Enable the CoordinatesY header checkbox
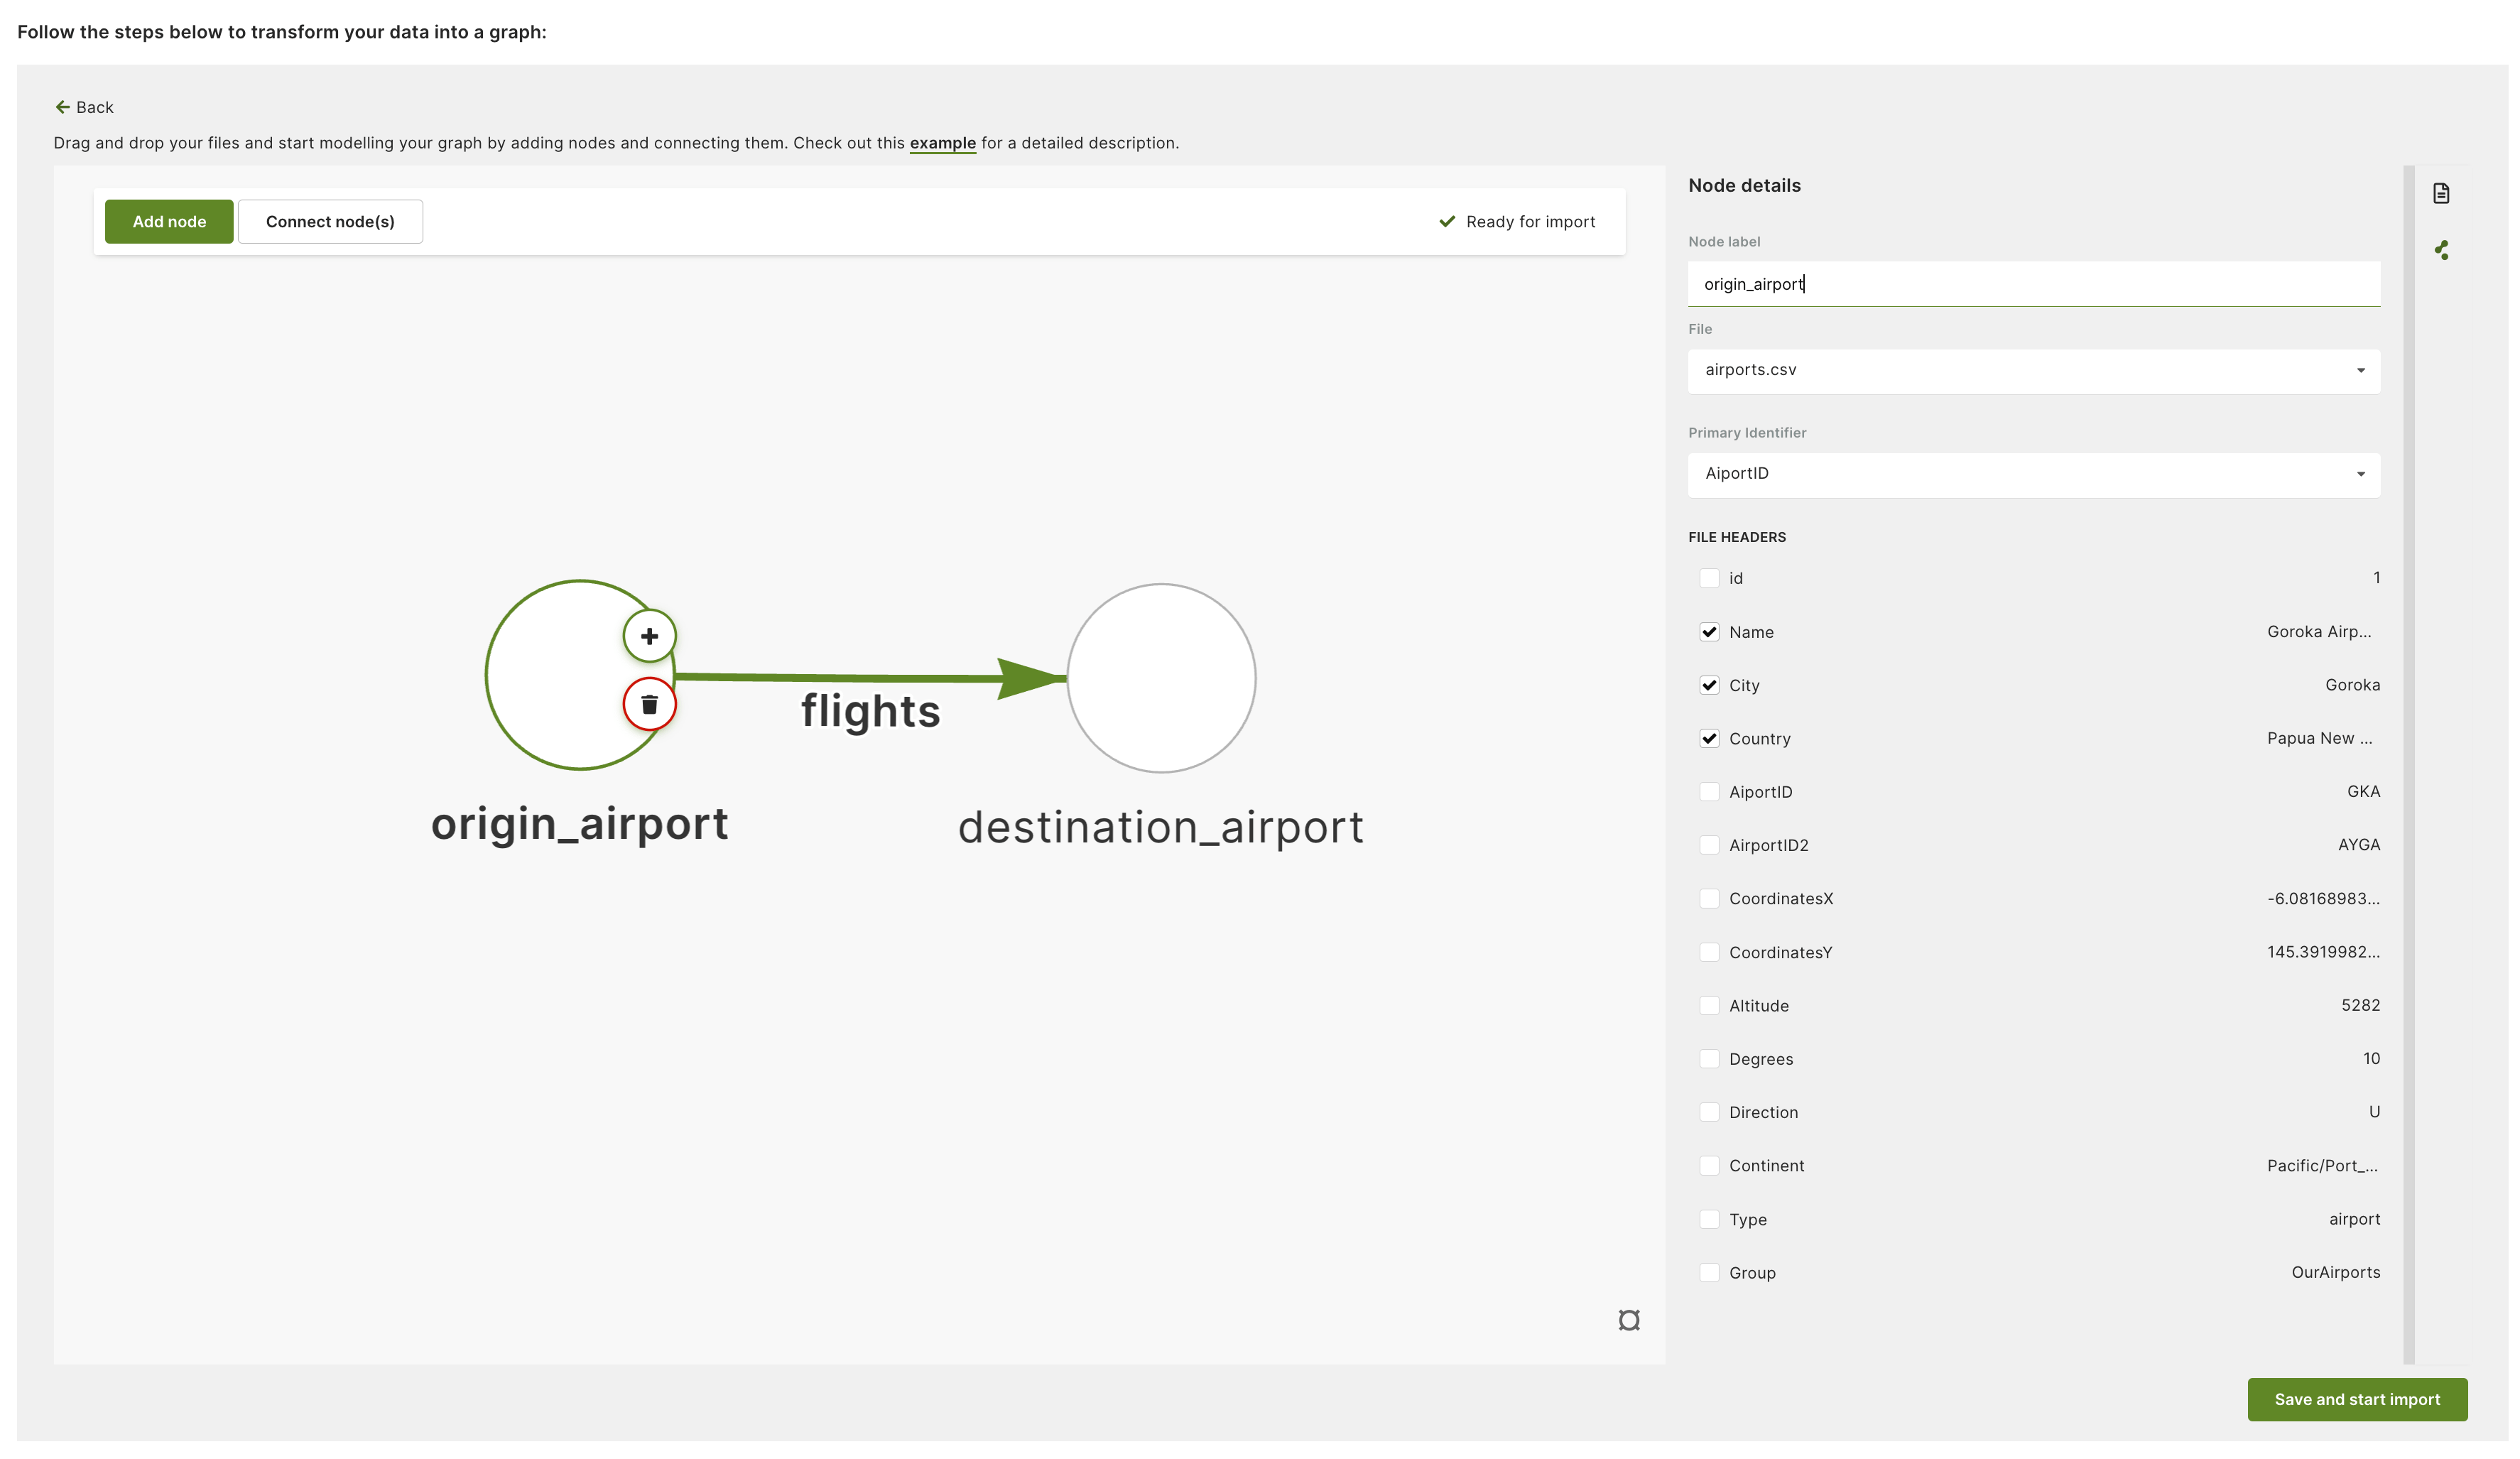 click(1709, 952)
